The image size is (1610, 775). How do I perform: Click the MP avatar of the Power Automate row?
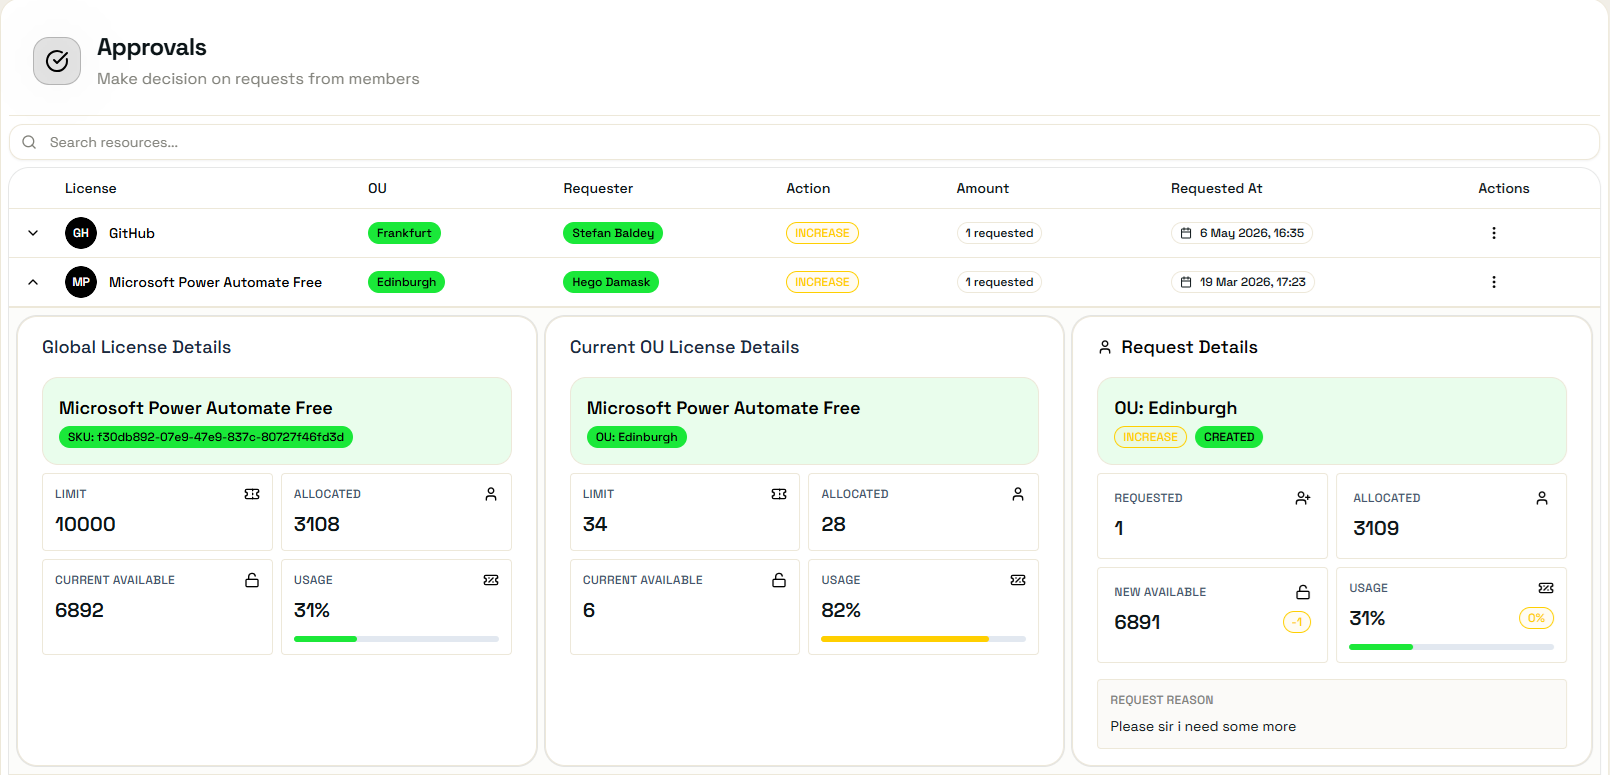pyautogui.click(x=81, y=282)
